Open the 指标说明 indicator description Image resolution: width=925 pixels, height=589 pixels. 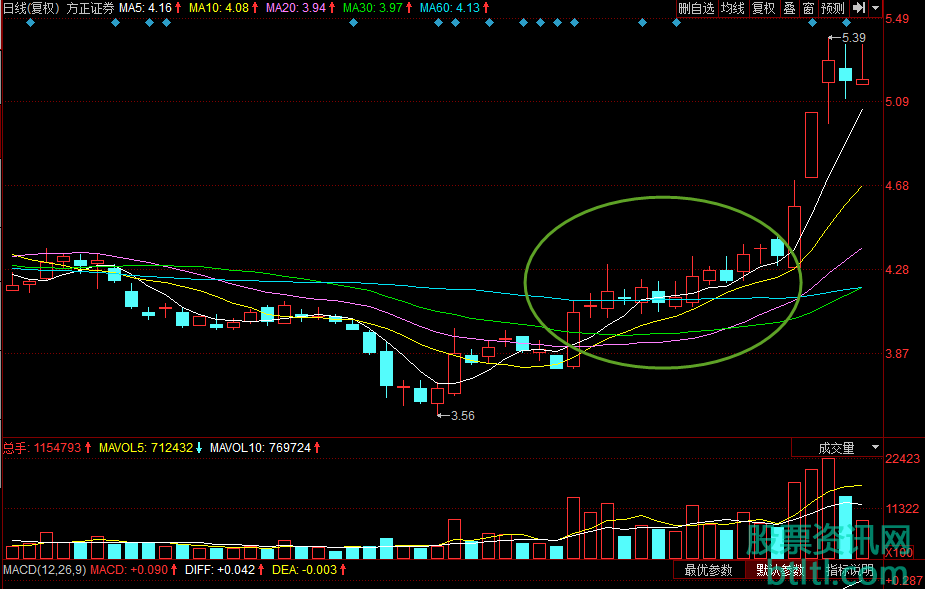click(x=850, y=570)
